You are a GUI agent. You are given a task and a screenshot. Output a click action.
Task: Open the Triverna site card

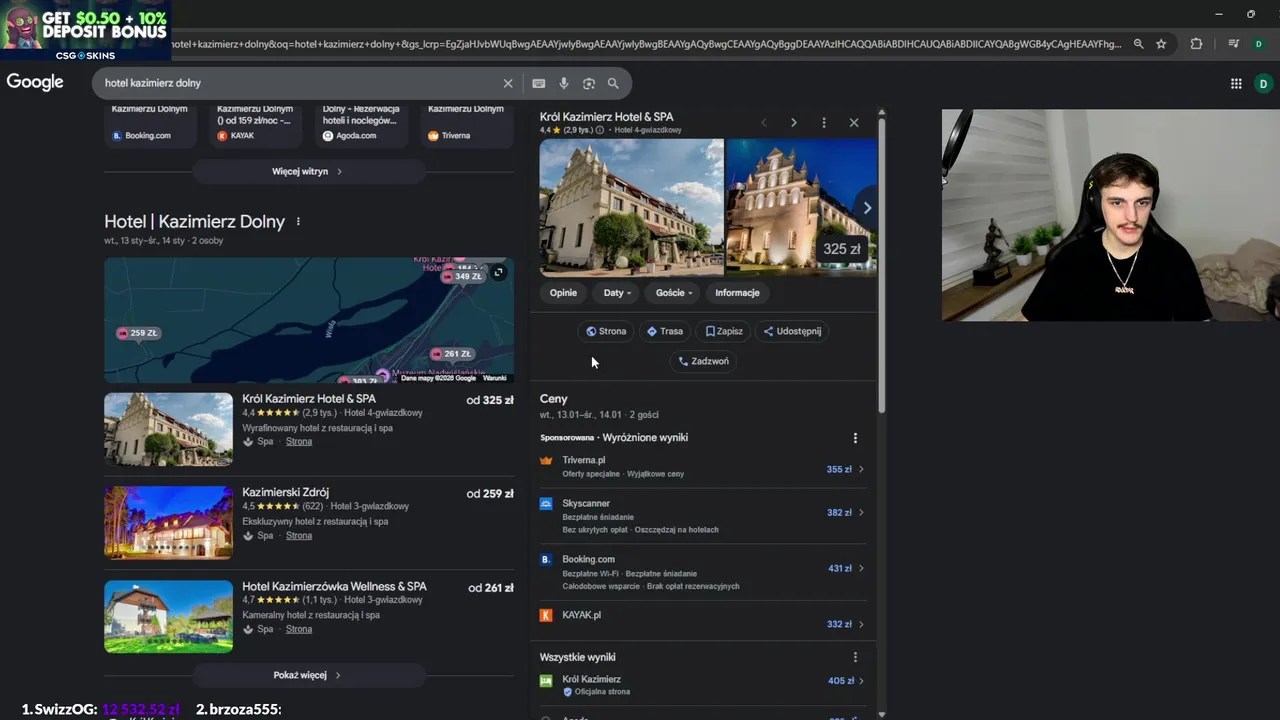pyautogui.click(x=466, y=126)
